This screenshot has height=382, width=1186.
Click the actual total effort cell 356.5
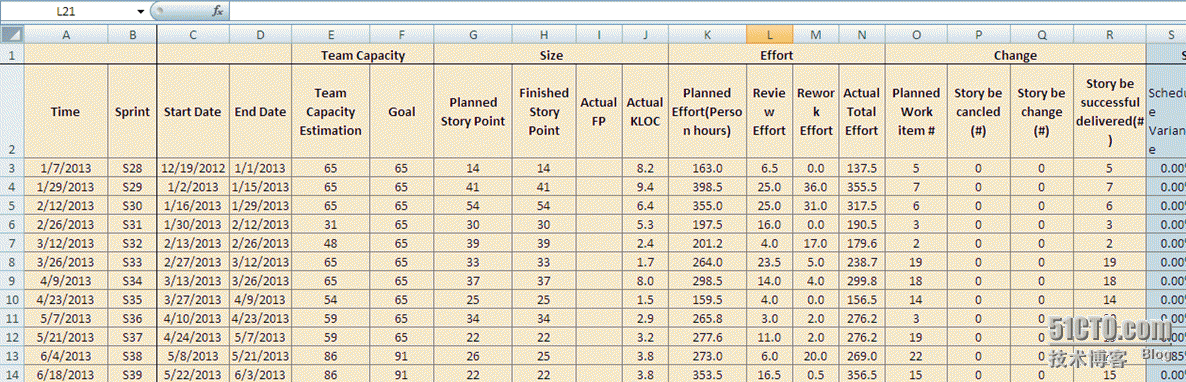(862, 374)
